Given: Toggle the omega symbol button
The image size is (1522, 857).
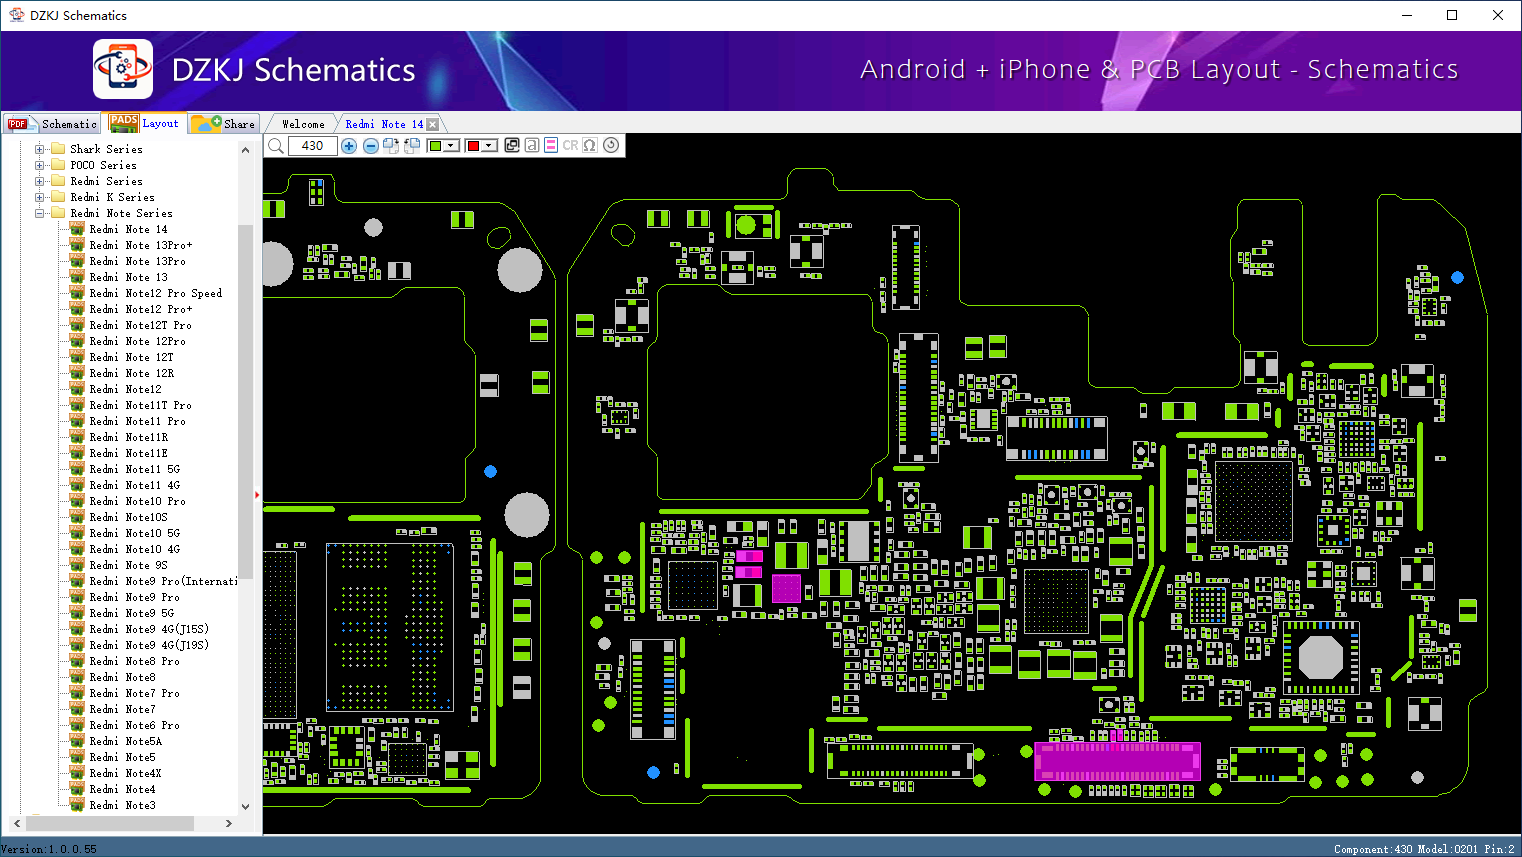Looking at the screenshot, I should click(x=590, y=146).
